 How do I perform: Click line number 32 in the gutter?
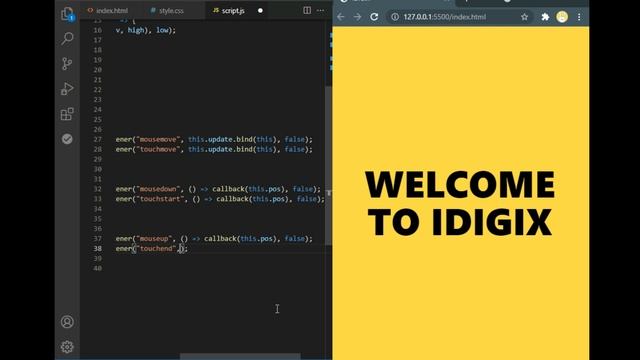coord(97,189)
